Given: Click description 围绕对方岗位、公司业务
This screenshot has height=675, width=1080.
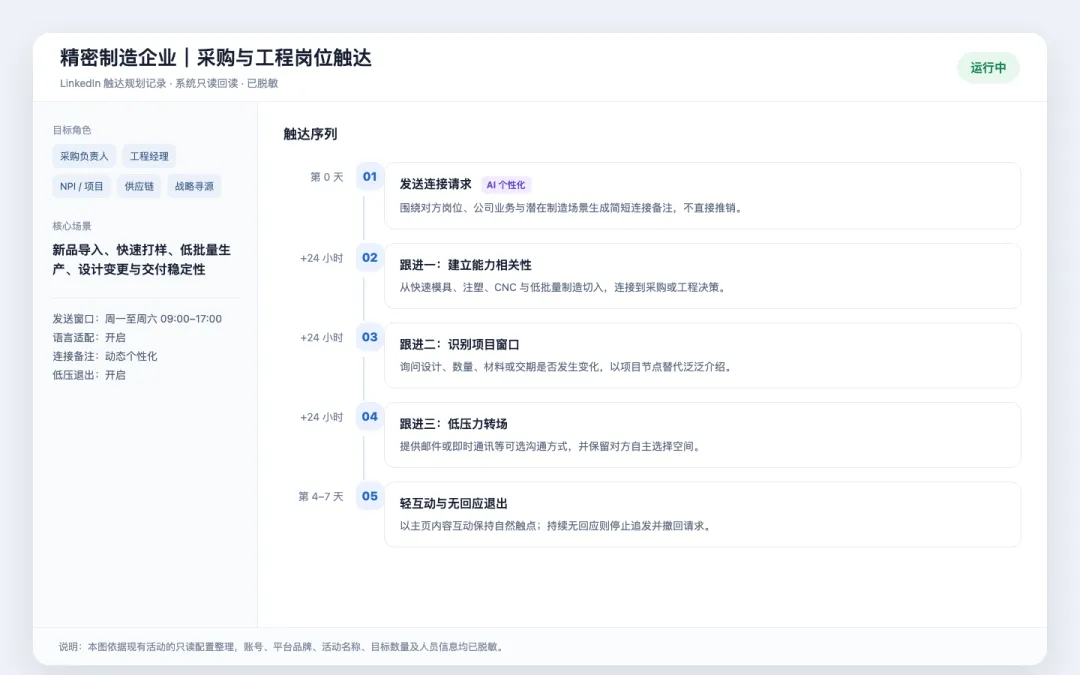Looking at the screenshot, I should click(572, 208).
